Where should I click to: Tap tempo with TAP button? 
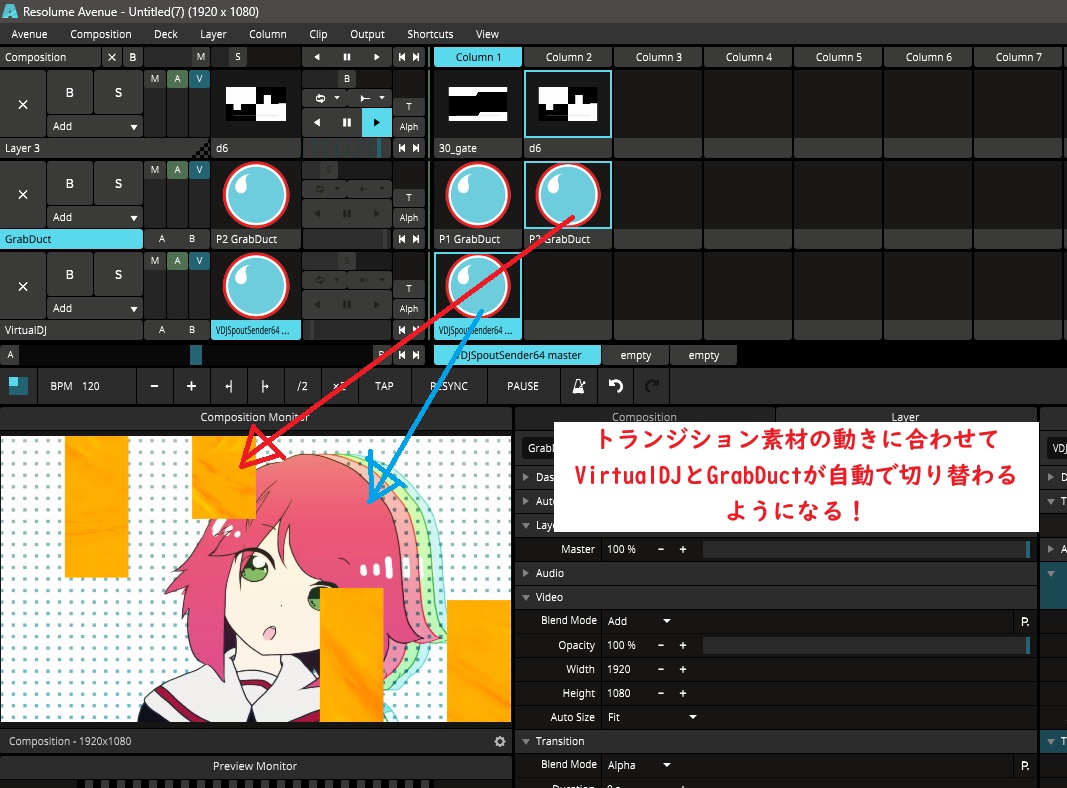[x=384, y=386]
